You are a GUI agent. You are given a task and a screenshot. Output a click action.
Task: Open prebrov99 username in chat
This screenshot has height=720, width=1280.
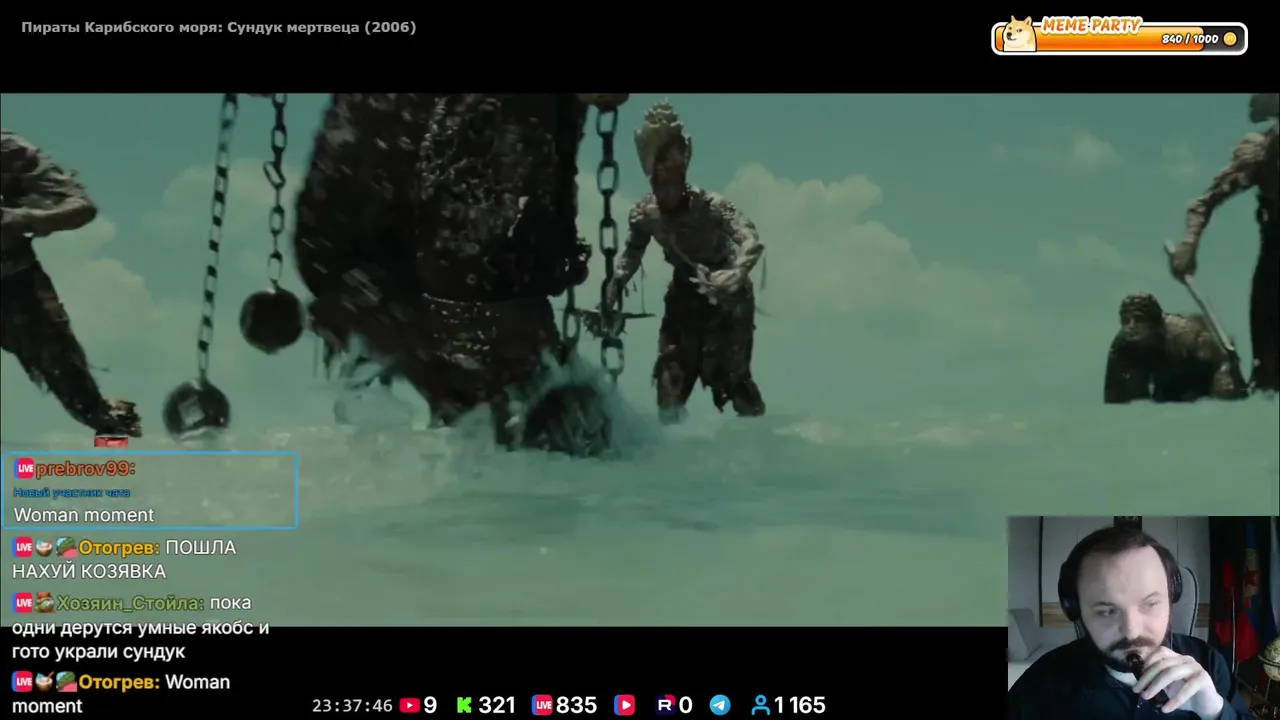(85, 469)
